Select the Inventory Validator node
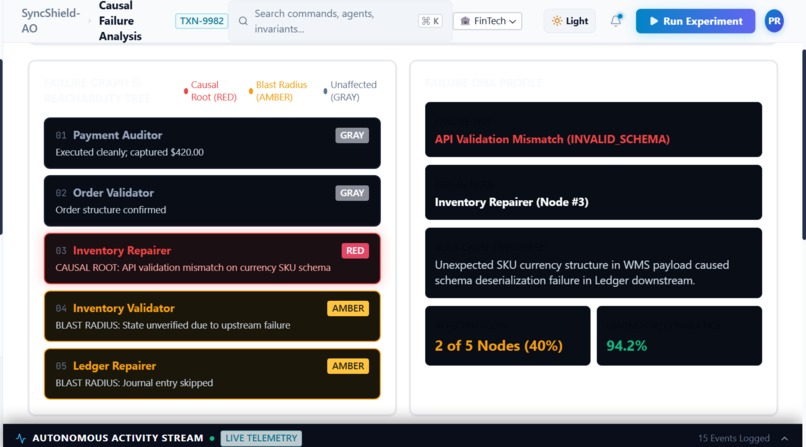The image size is (806, 447). coord(212,316)
